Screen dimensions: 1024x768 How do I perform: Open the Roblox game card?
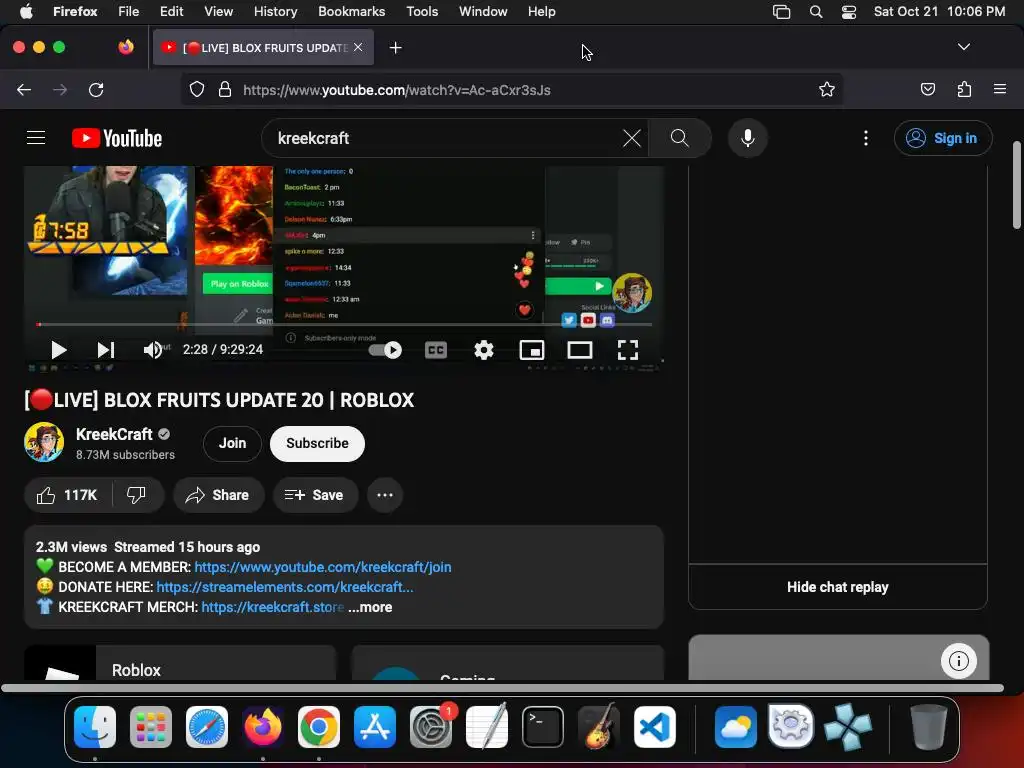click(180, 663)
